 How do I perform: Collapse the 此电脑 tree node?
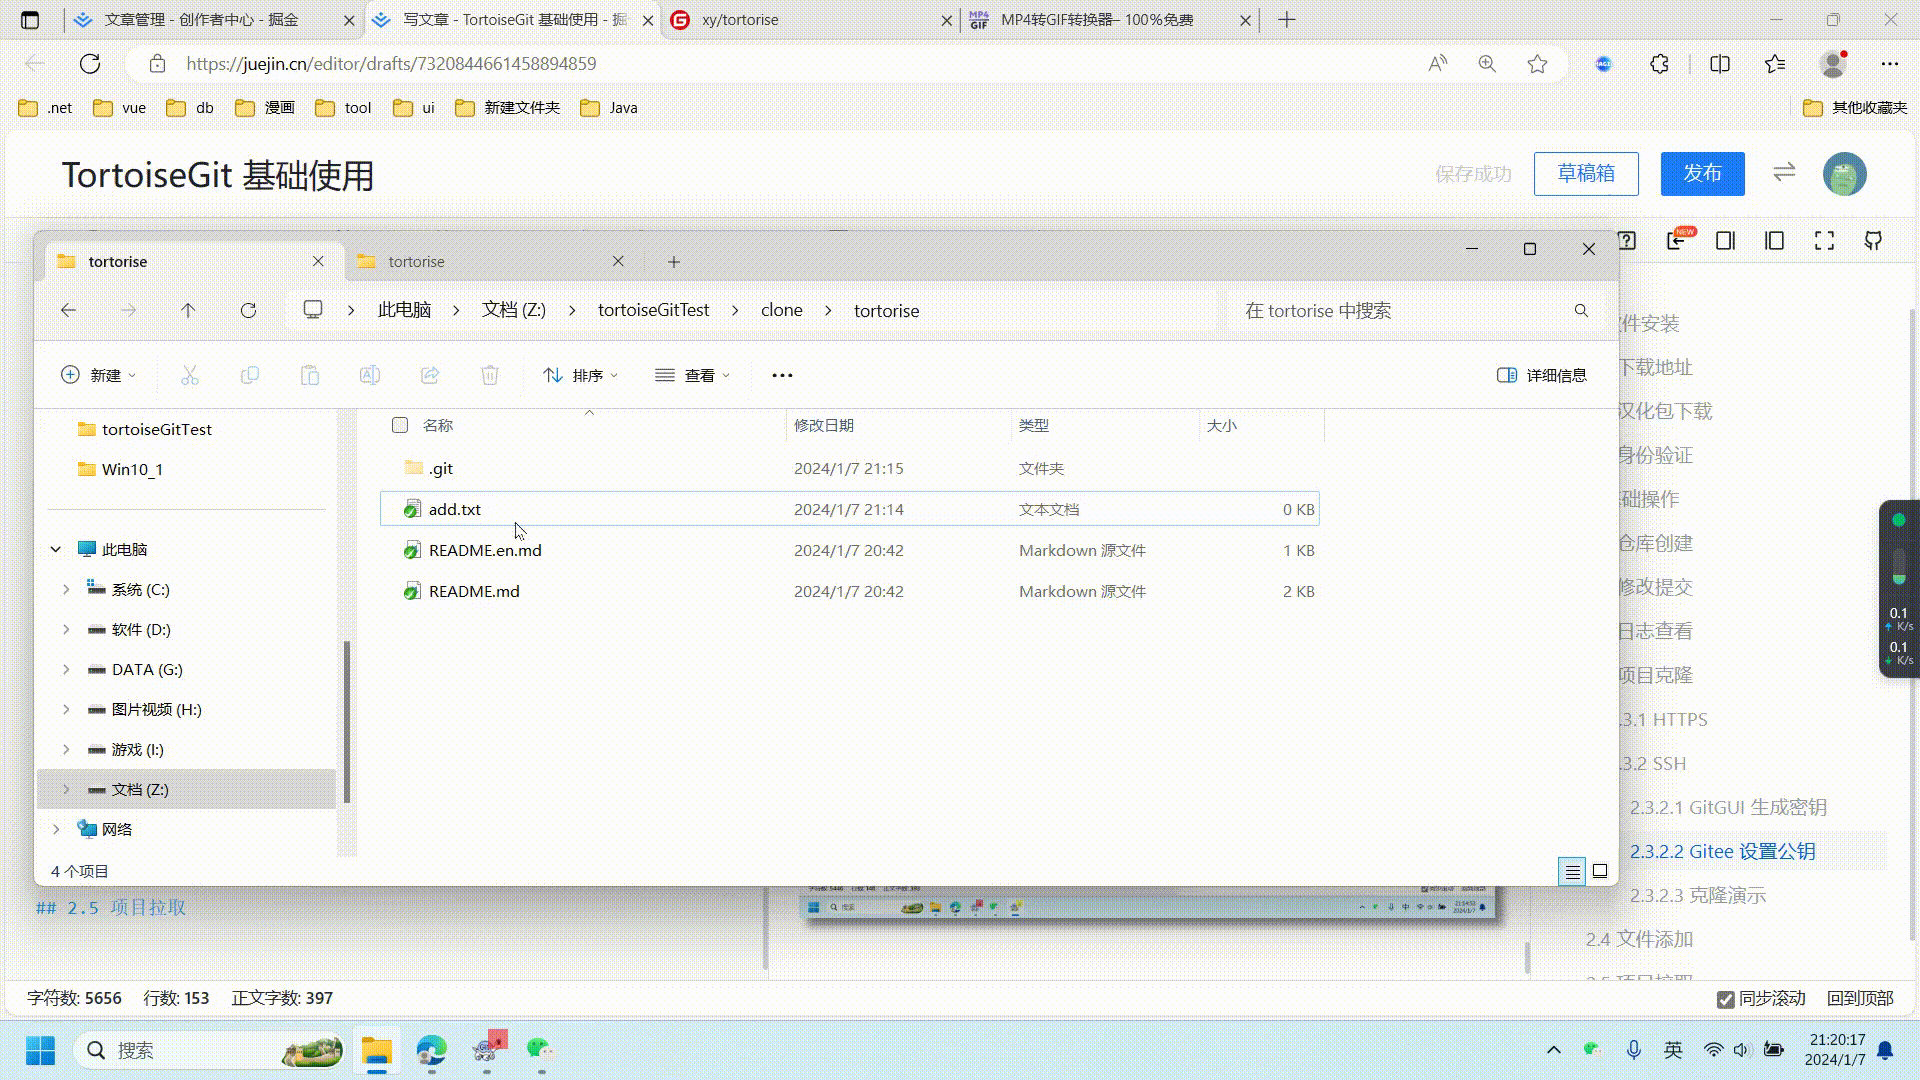[x=56, y=549]
